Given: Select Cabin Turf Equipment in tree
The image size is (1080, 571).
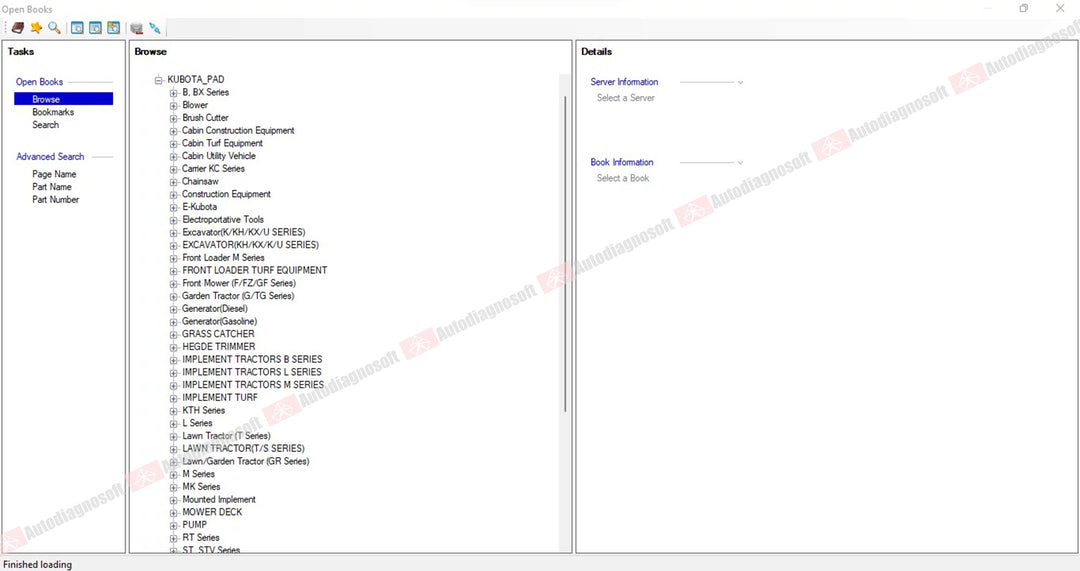Looking at the screenshot, I should point(222,143).
